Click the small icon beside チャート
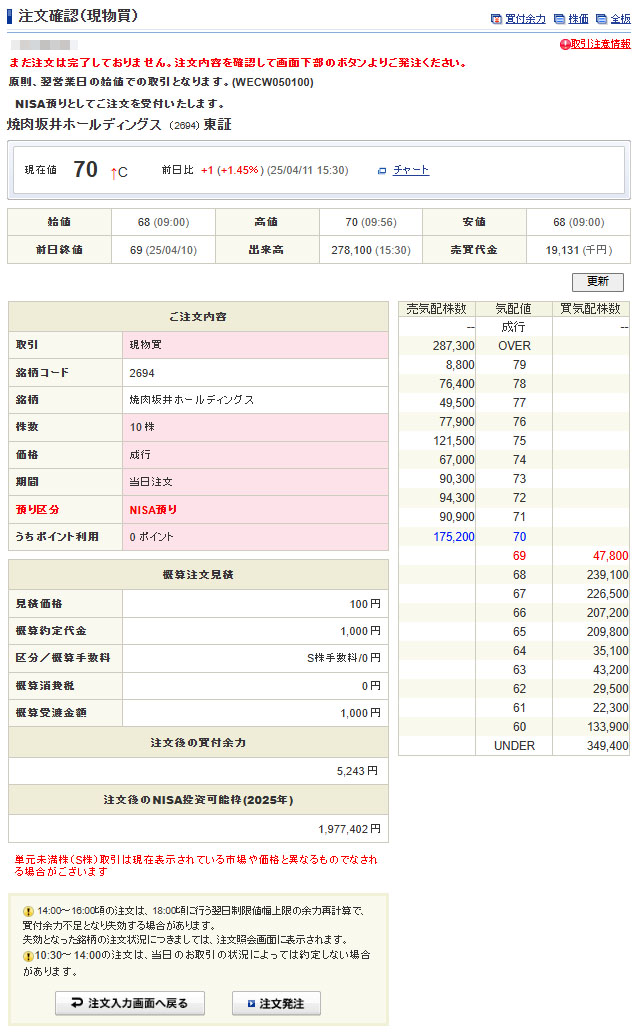 [x=381, y=171]
